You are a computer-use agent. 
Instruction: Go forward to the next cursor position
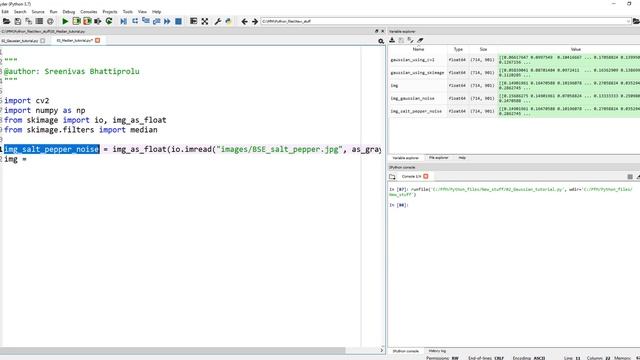pos(255,21)
